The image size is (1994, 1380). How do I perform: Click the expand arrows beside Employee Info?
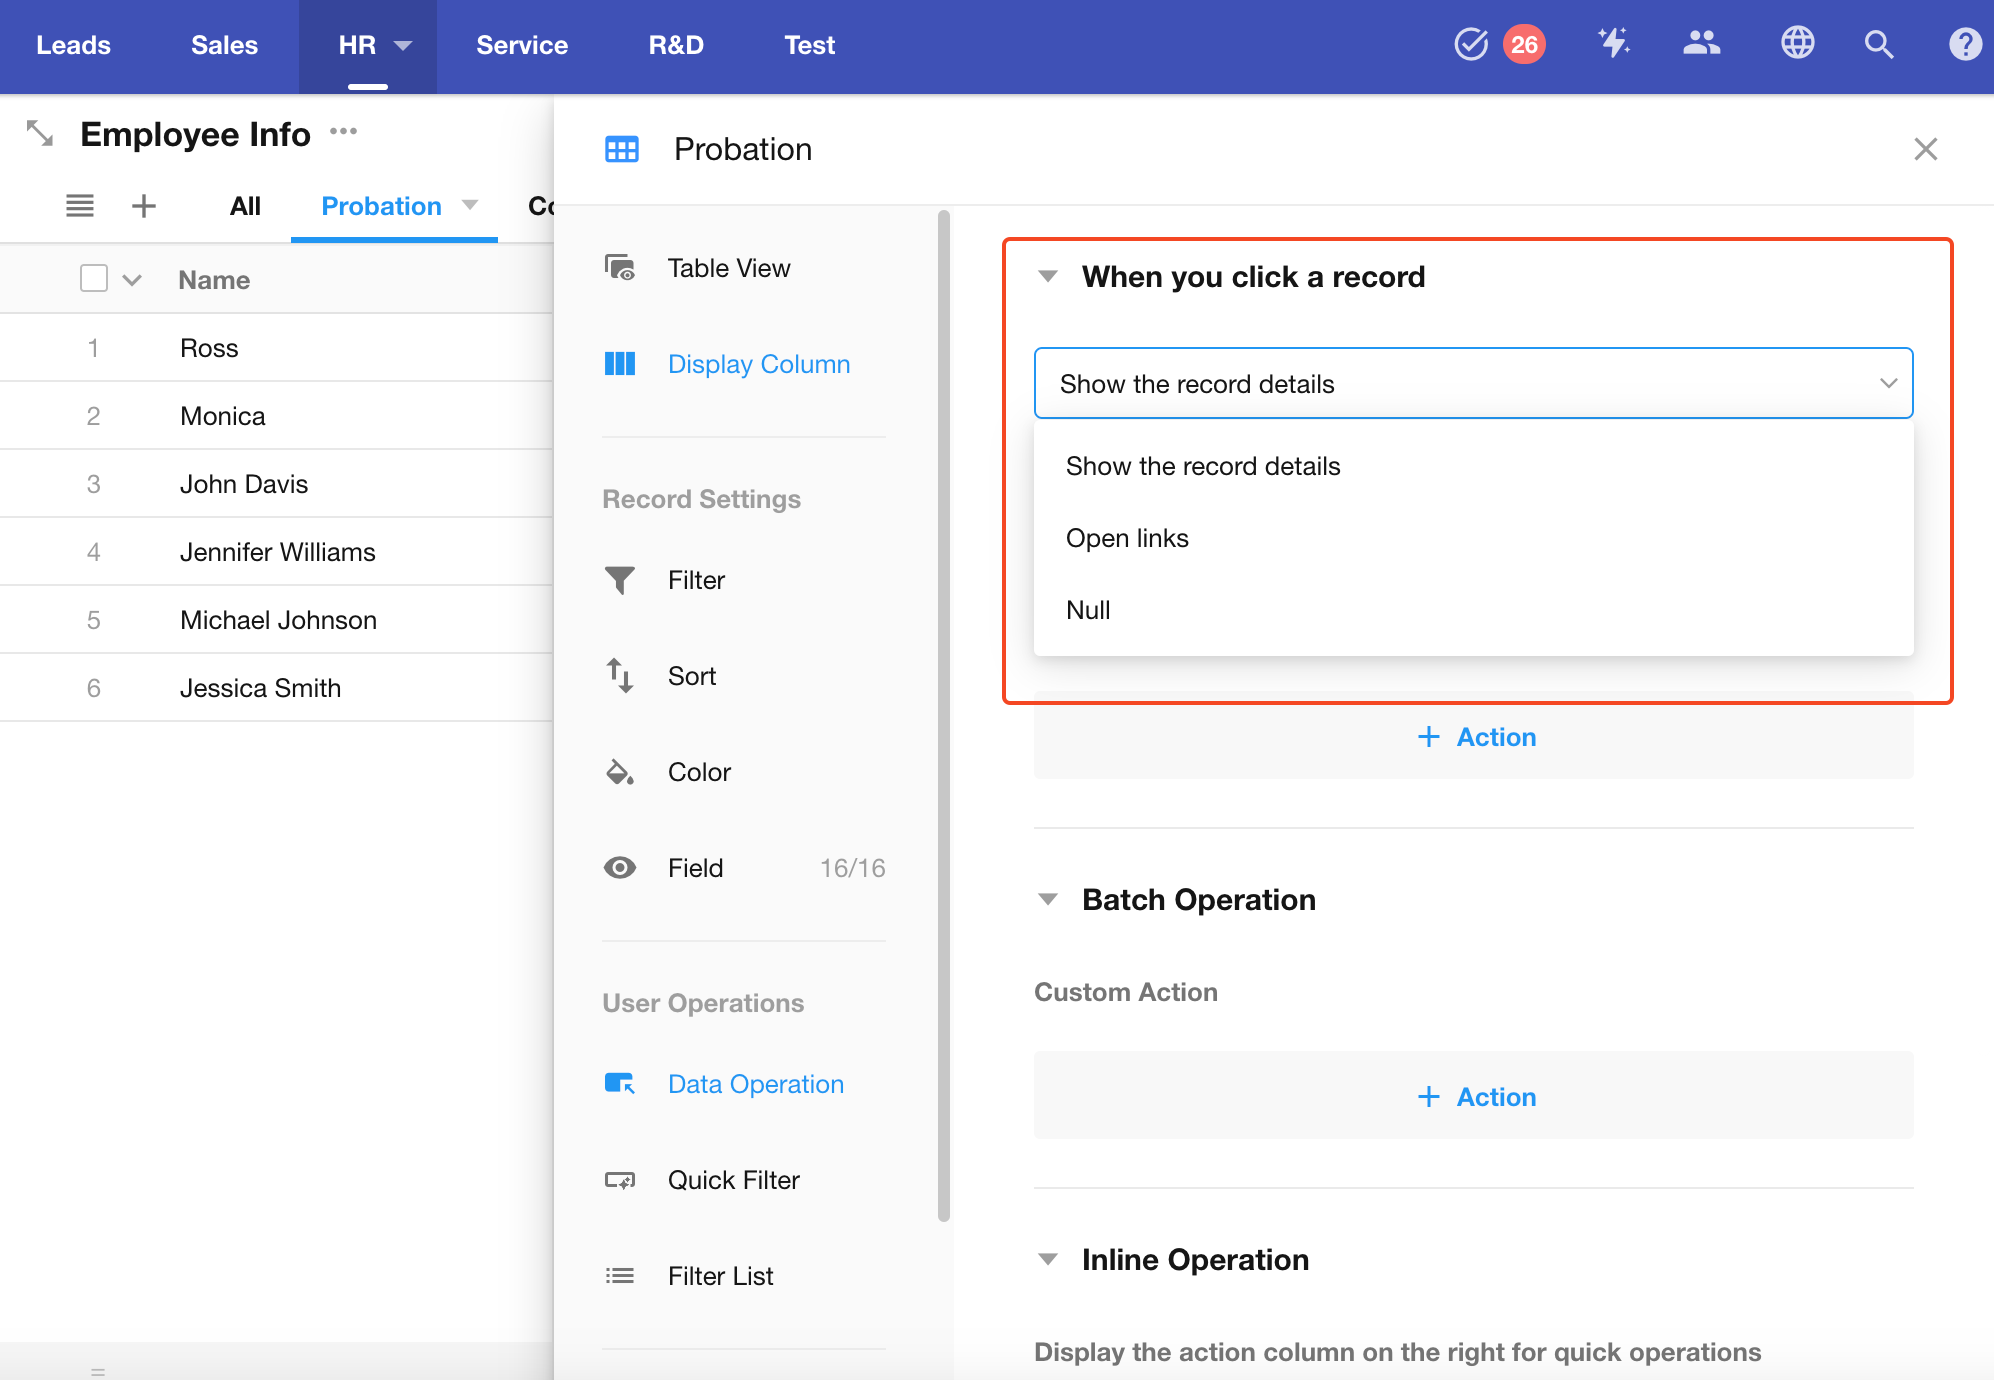coord(40,133)
